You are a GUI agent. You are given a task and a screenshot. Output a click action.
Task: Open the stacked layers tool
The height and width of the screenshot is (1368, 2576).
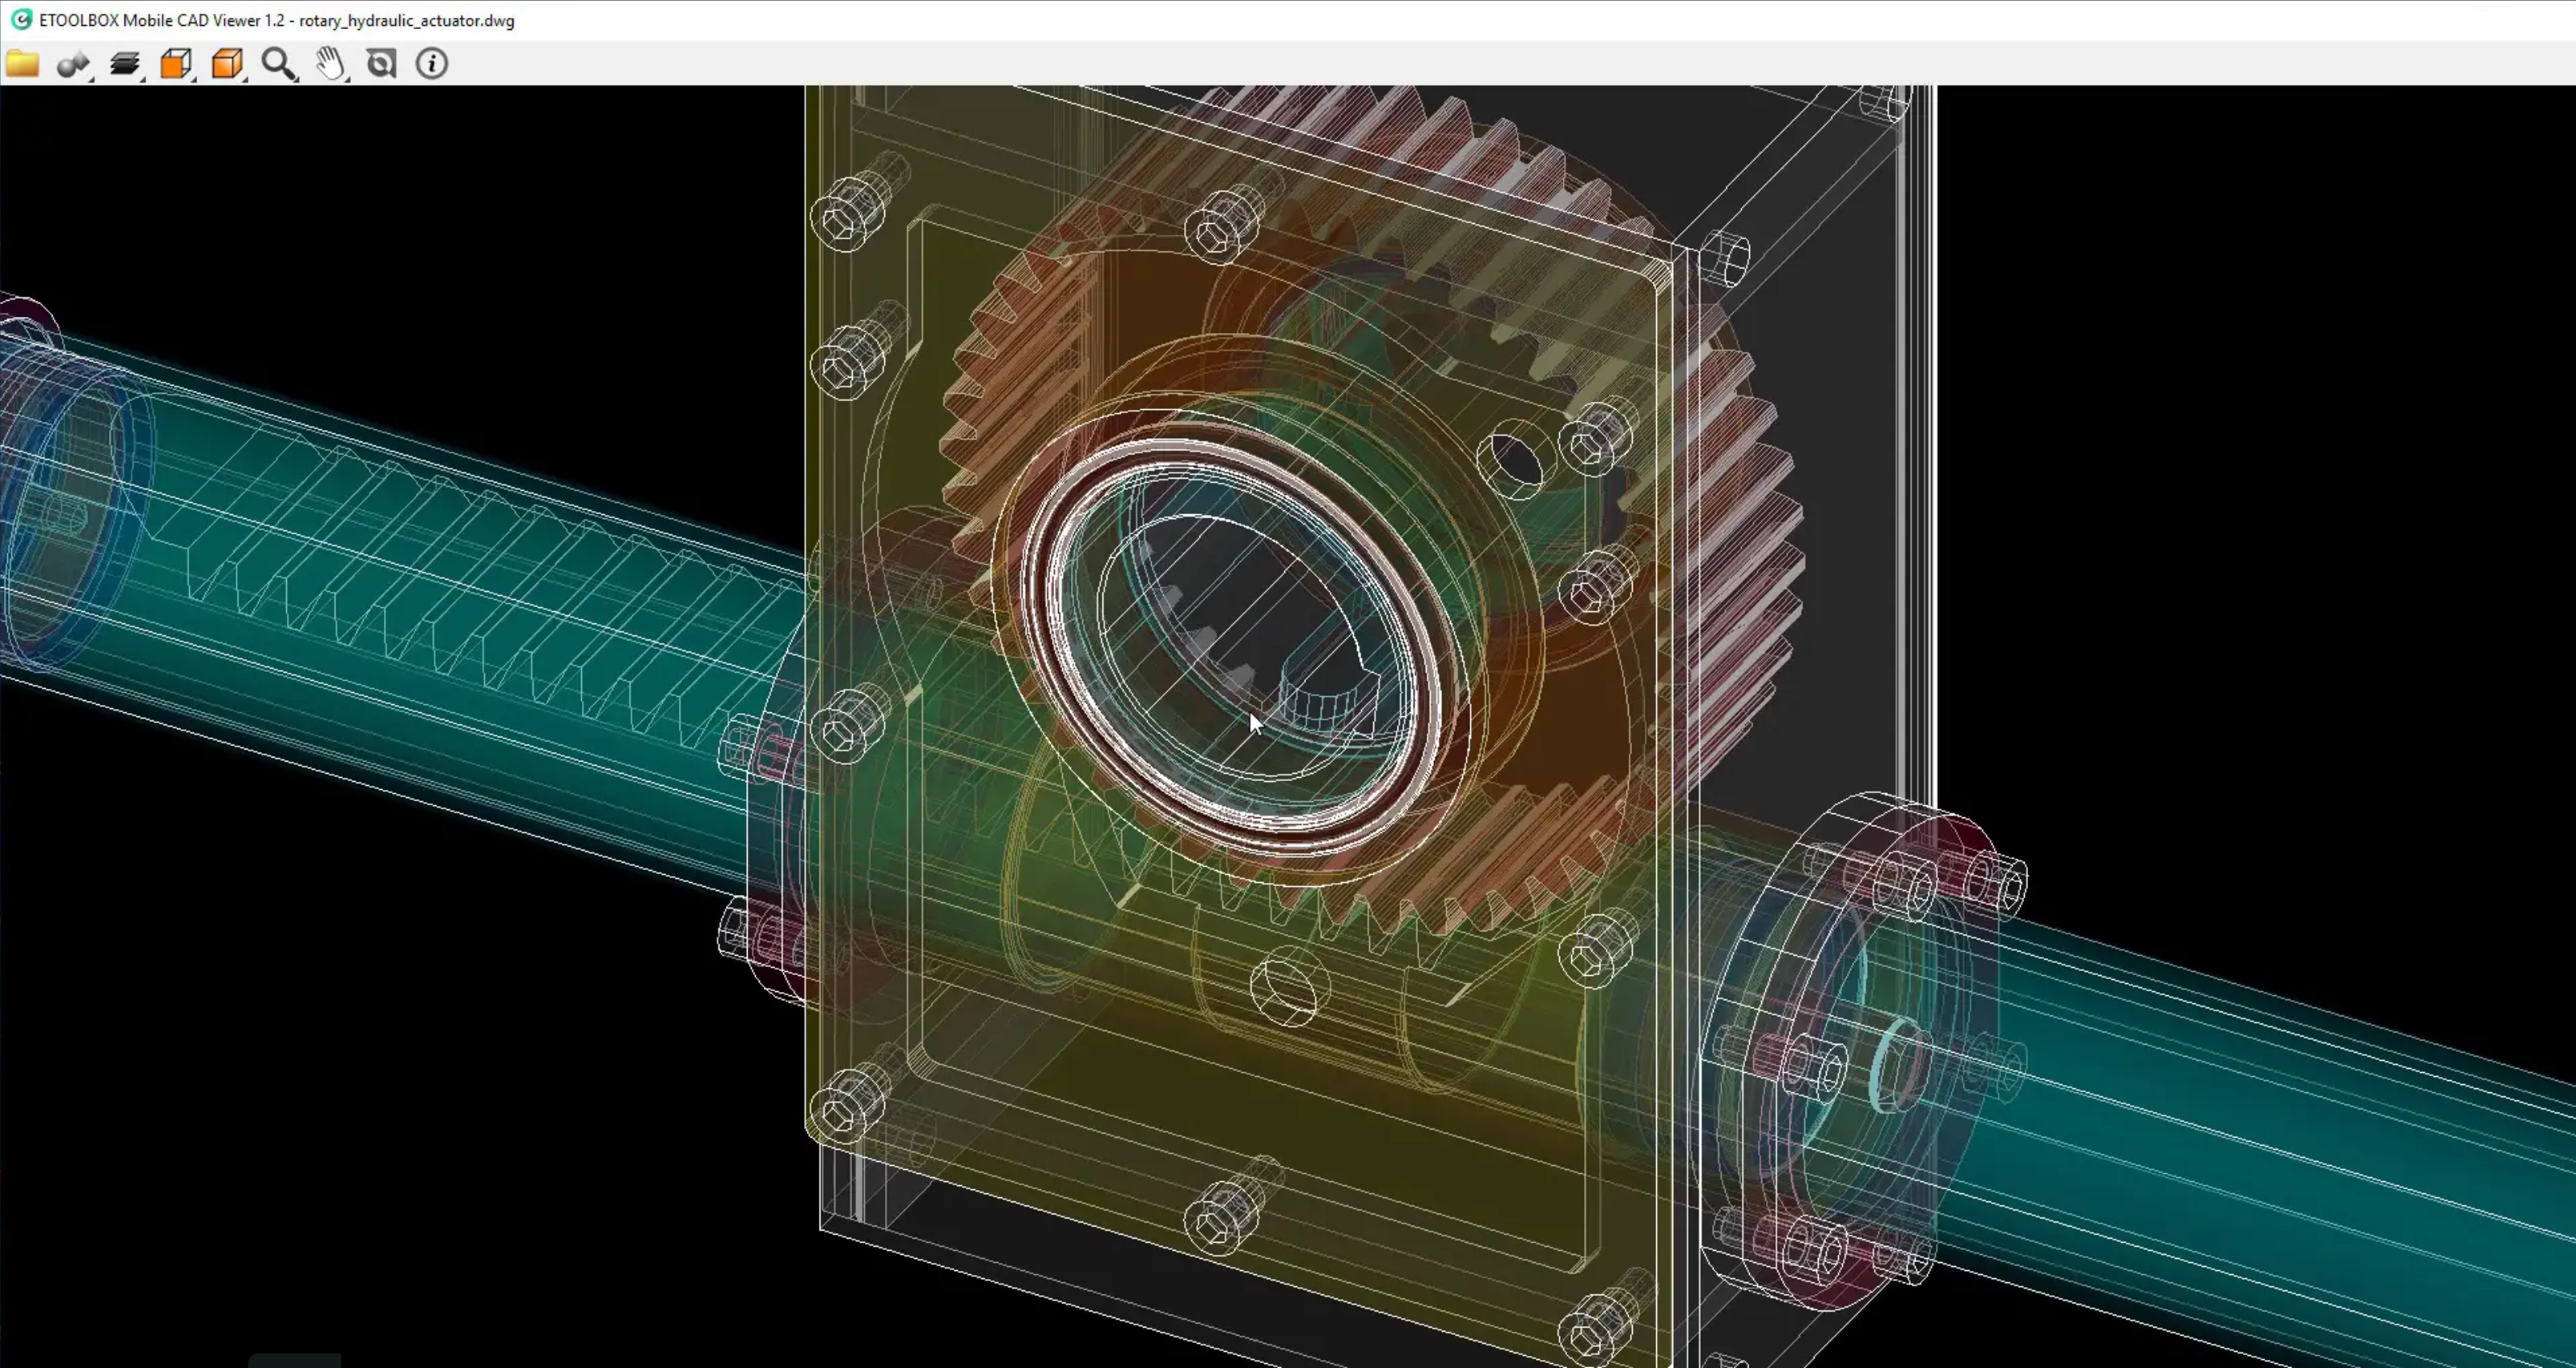tap(125, 65)
